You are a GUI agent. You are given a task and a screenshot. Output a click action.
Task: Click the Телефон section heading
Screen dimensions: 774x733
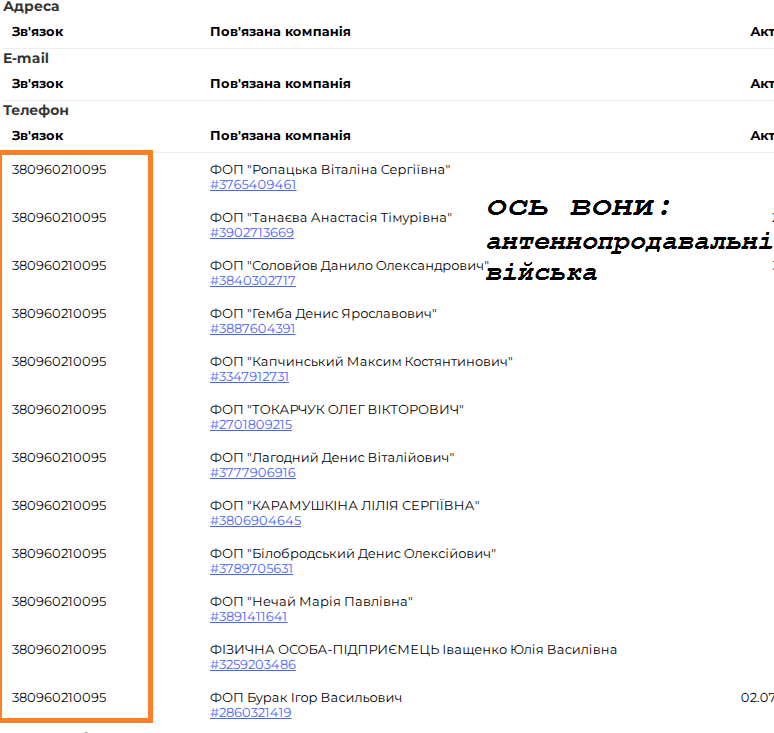point(36,110)
